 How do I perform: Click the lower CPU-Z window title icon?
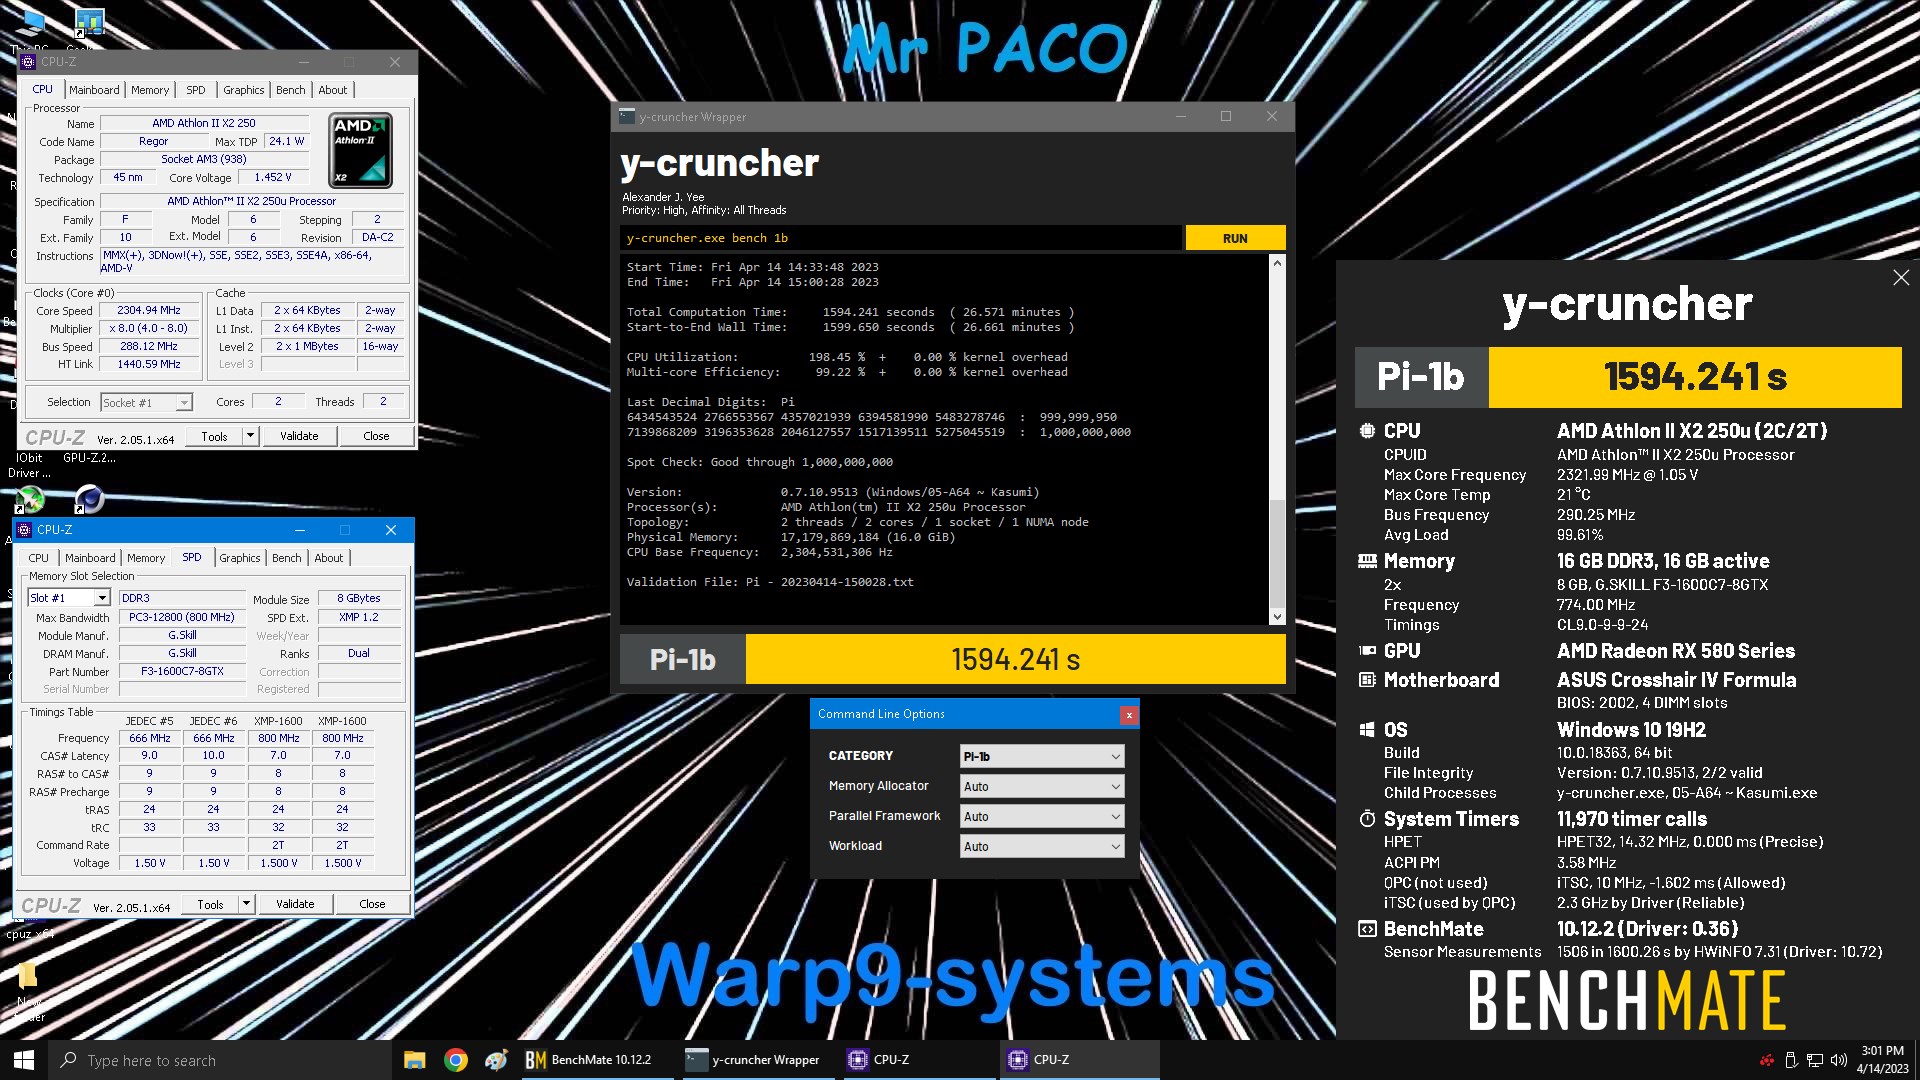(25, 530)
